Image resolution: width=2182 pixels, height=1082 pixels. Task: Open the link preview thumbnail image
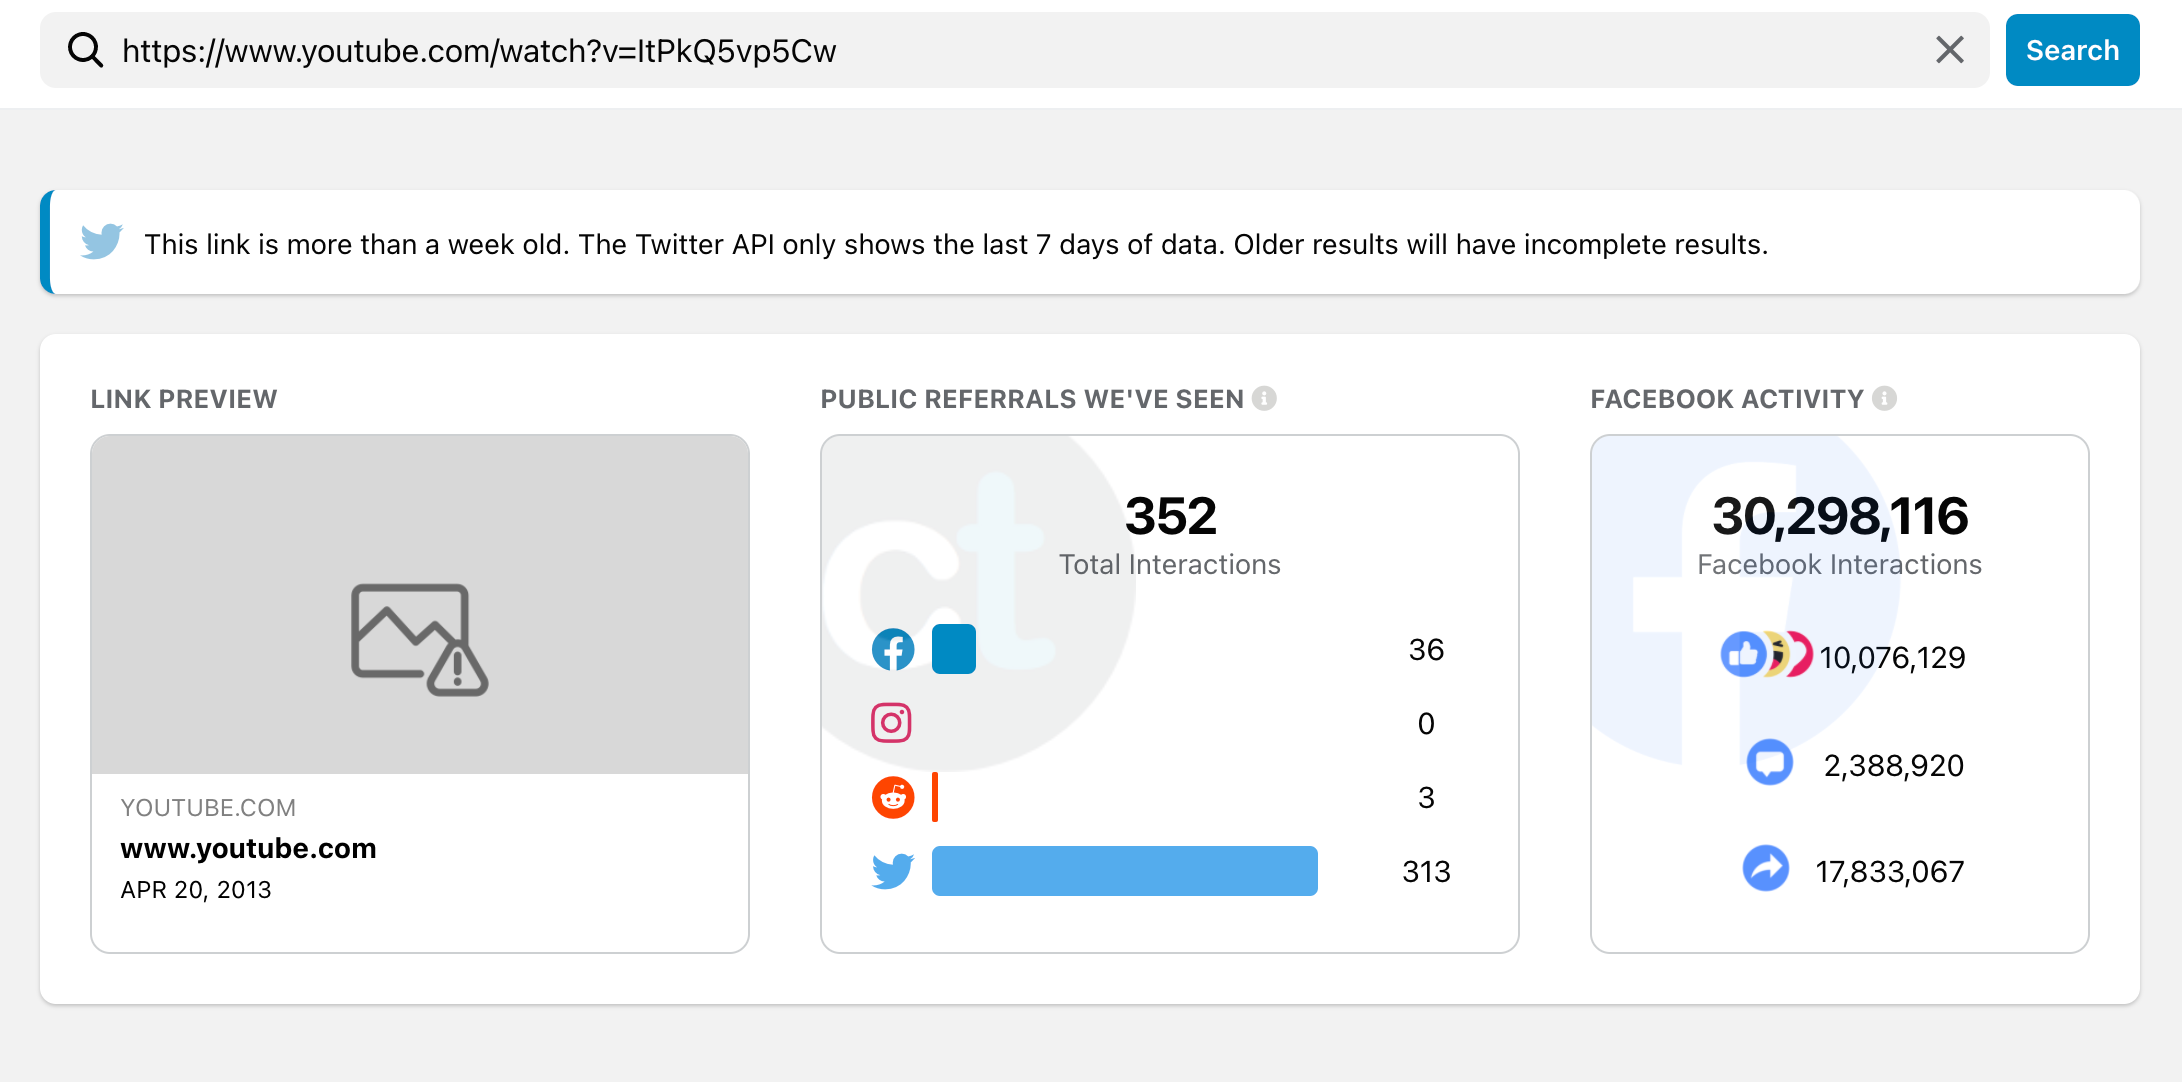(x=420, y=604)
